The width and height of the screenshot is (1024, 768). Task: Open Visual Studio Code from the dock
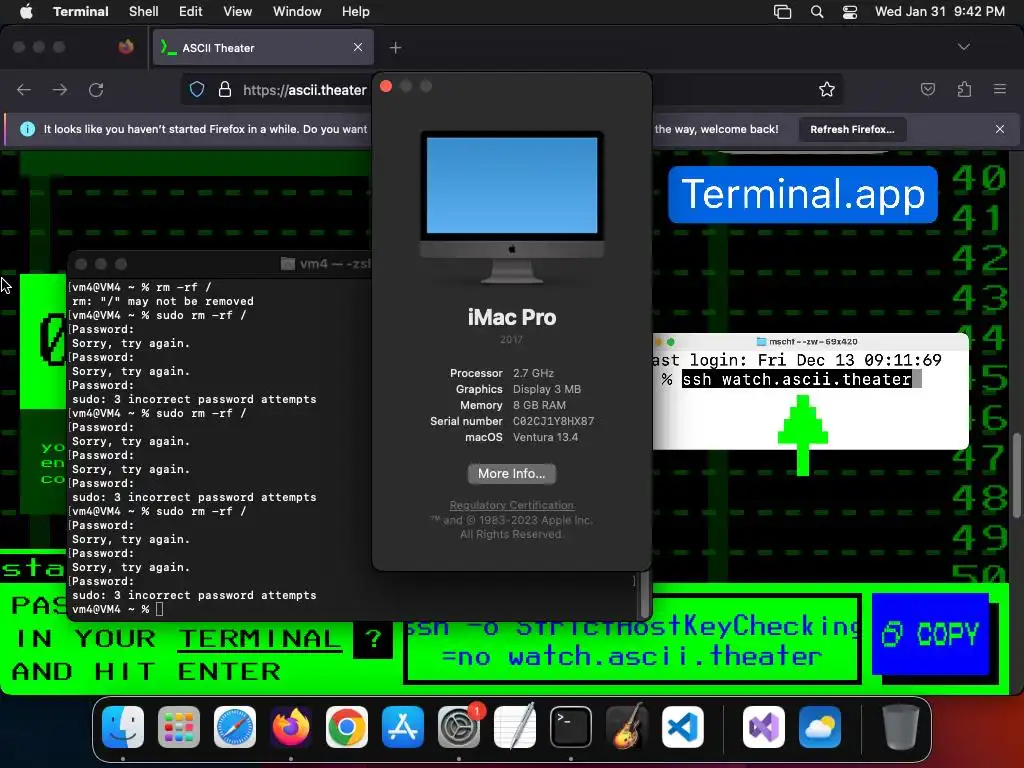[683, 727]
